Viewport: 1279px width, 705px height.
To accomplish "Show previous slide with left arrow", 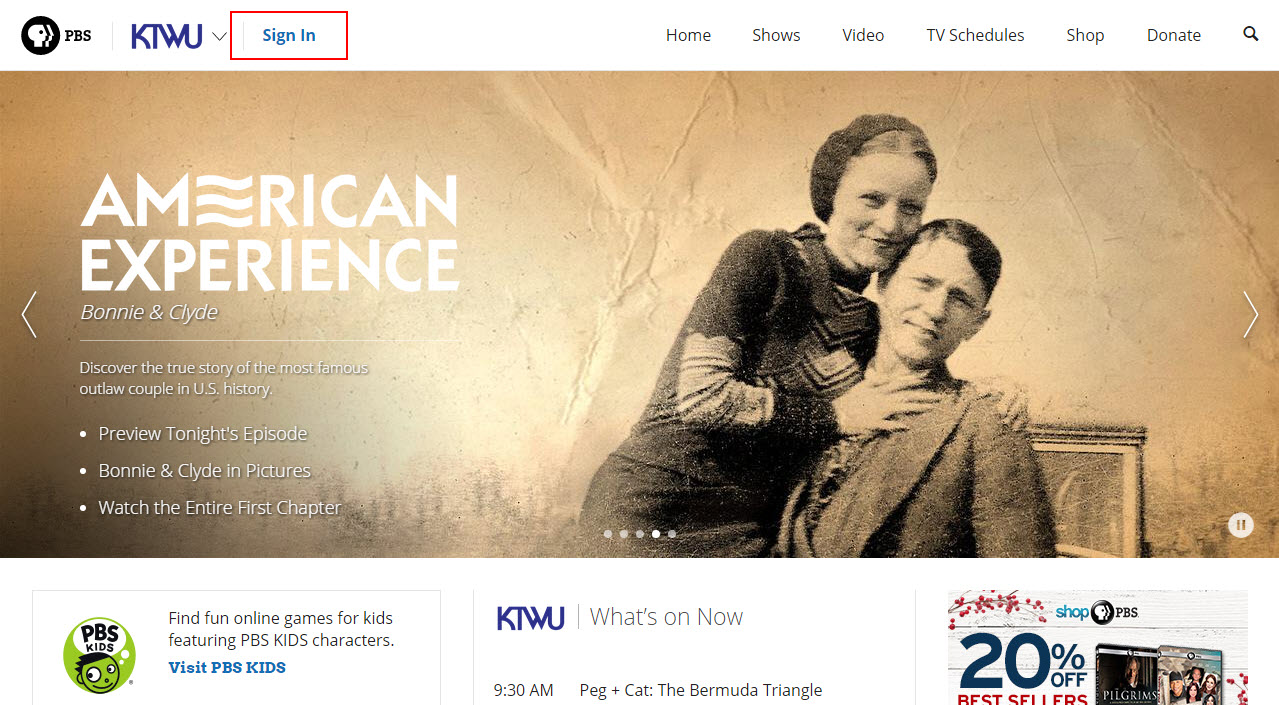I will 29,314.
